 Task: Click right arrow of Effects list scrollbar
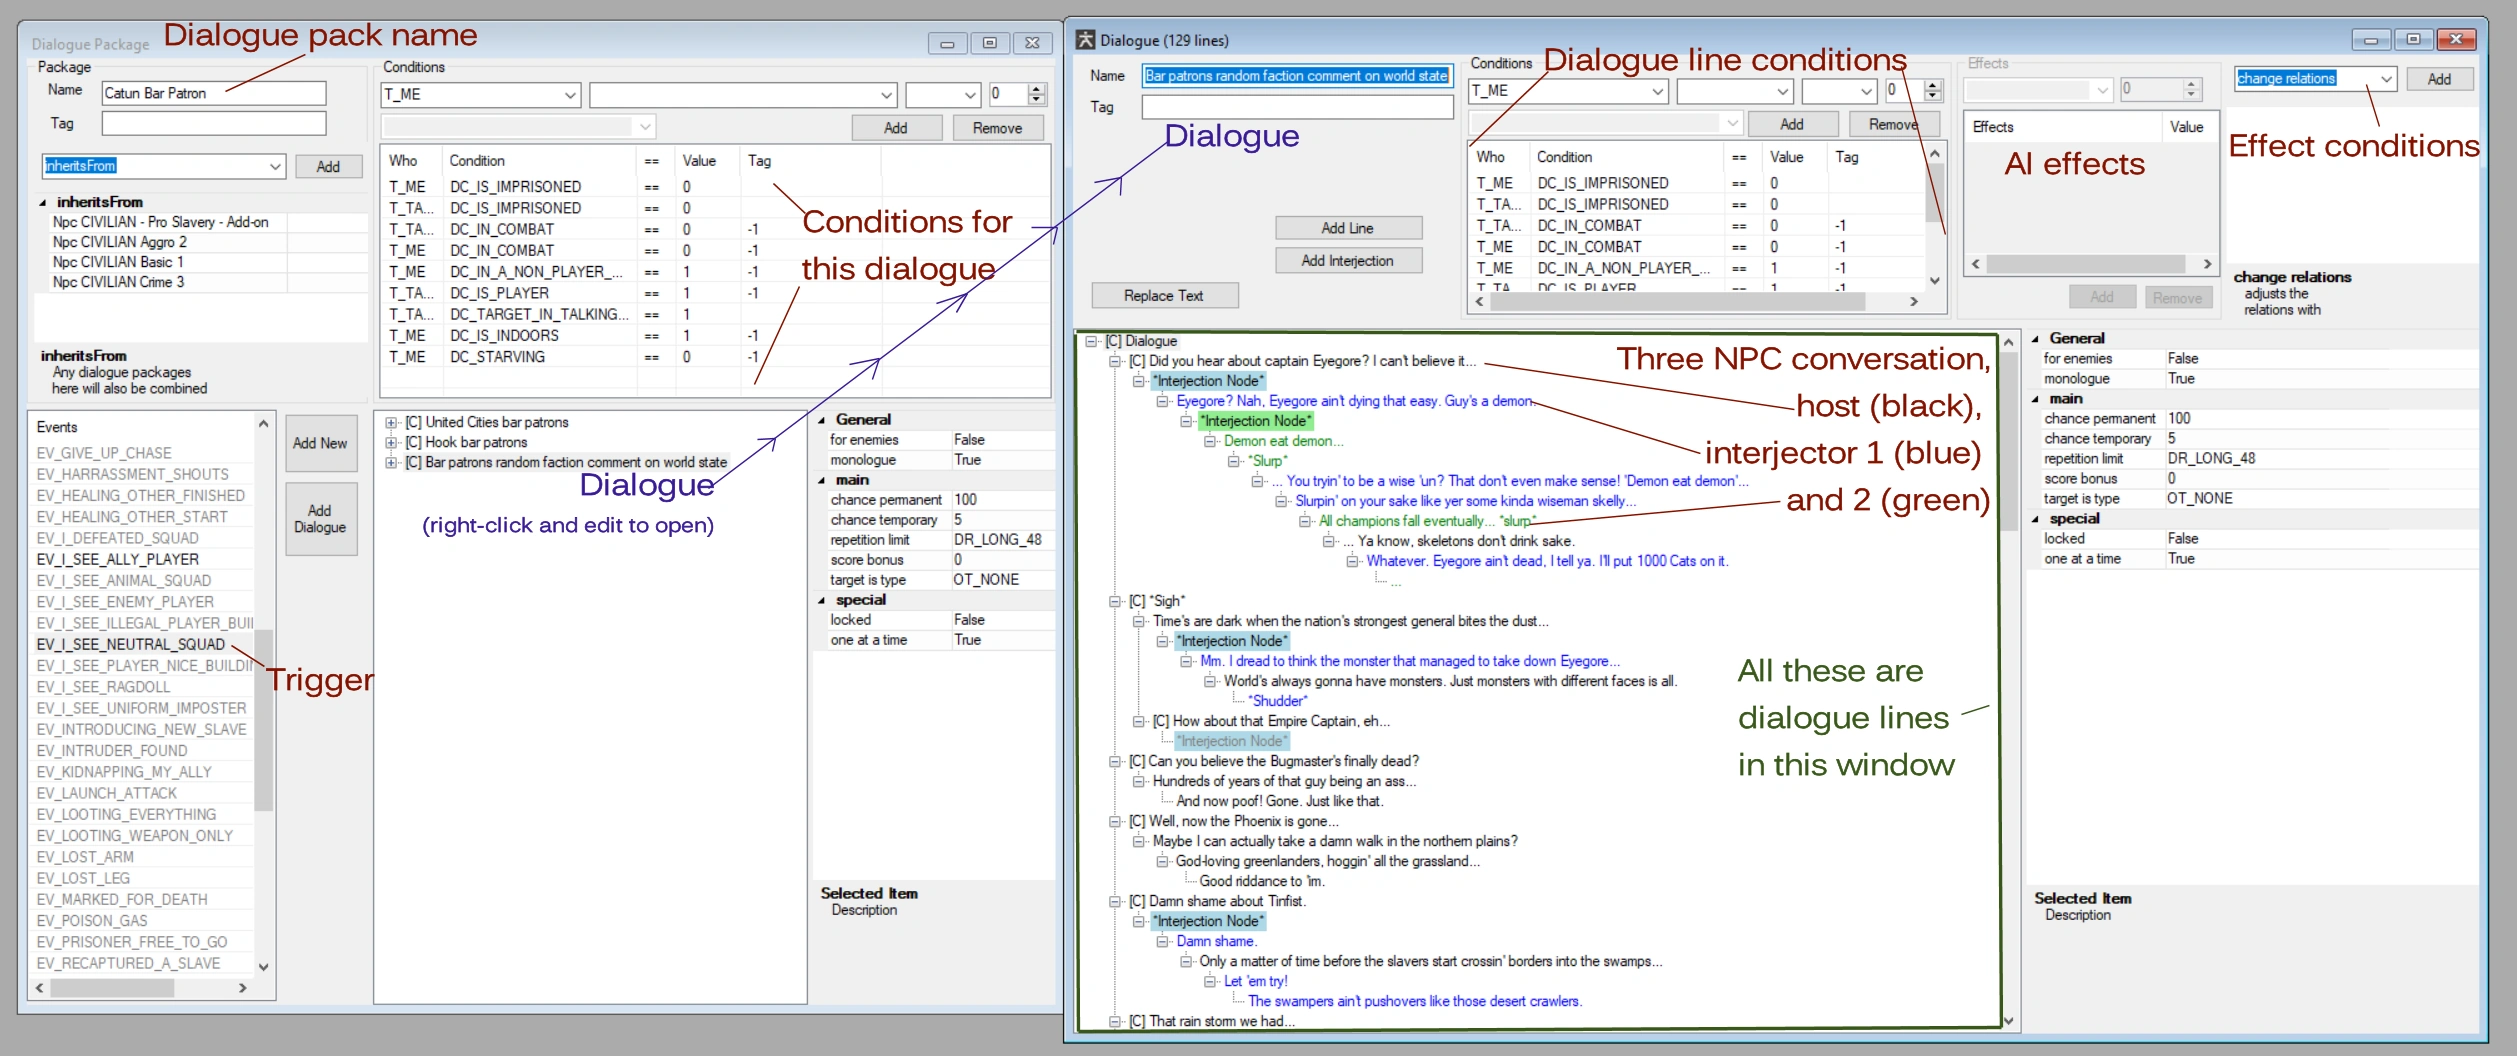[2207, 264]
